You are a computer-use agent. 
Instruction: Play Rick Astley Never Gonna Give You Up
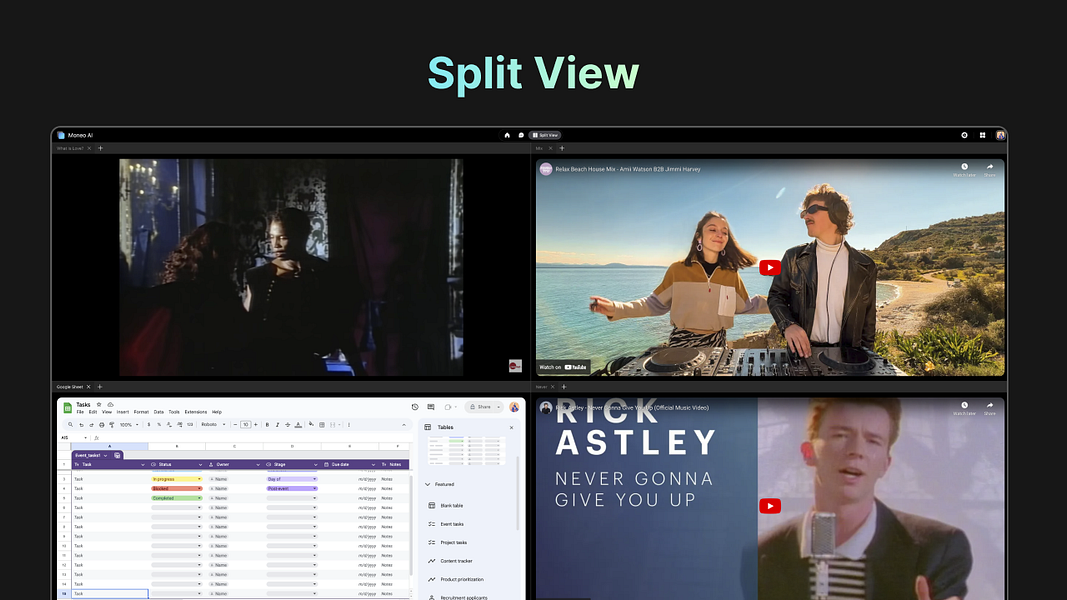click(x=770, y=506)
